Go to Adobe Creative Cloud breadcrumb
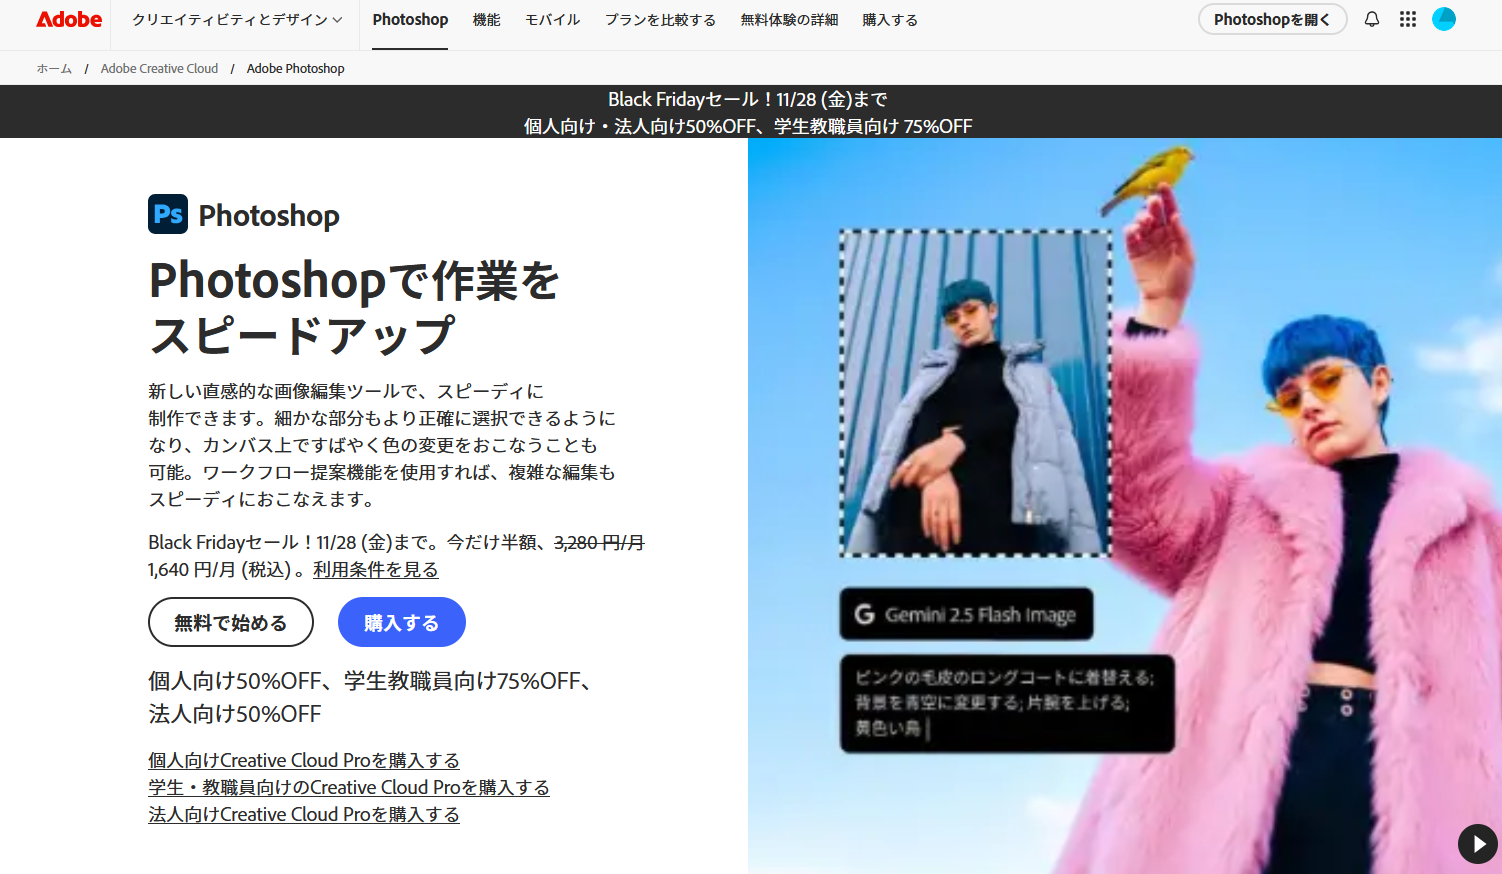 pos(159,69)
